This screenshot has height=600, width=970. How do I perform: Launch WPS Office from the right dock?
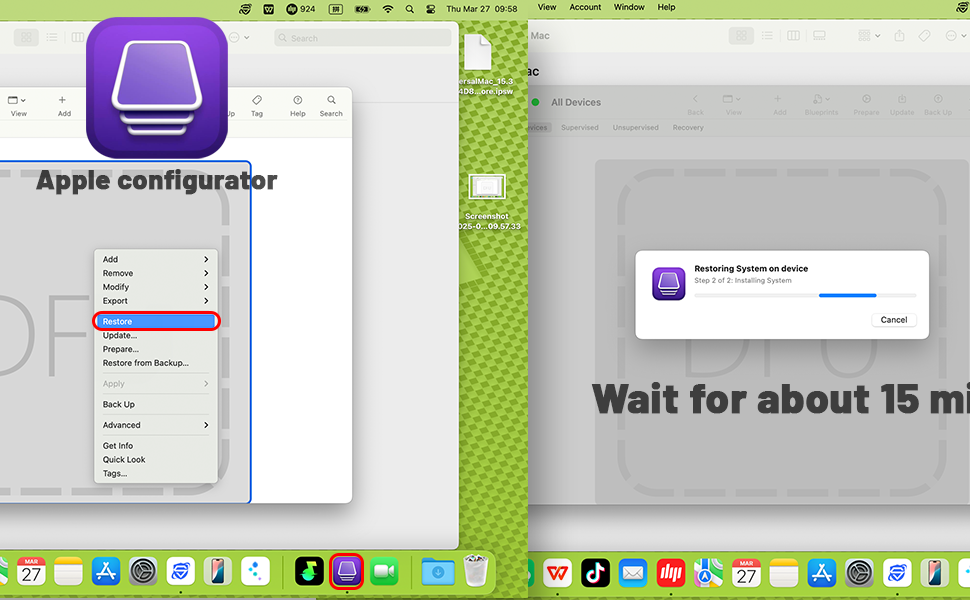point(557,574)
